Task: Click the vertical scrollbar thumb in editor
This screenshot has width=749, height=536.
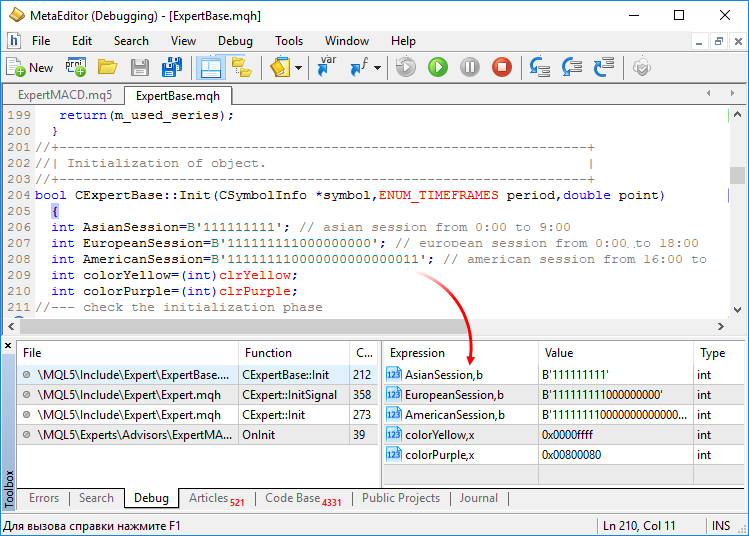Action: [737, 175]
